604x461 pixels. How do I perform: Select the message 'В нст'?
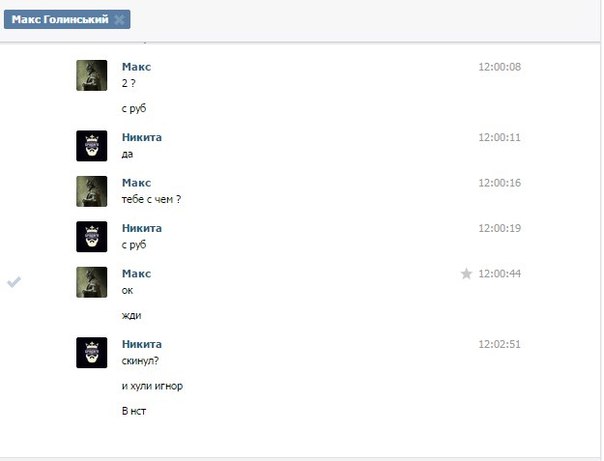click(x=134, y=411)
